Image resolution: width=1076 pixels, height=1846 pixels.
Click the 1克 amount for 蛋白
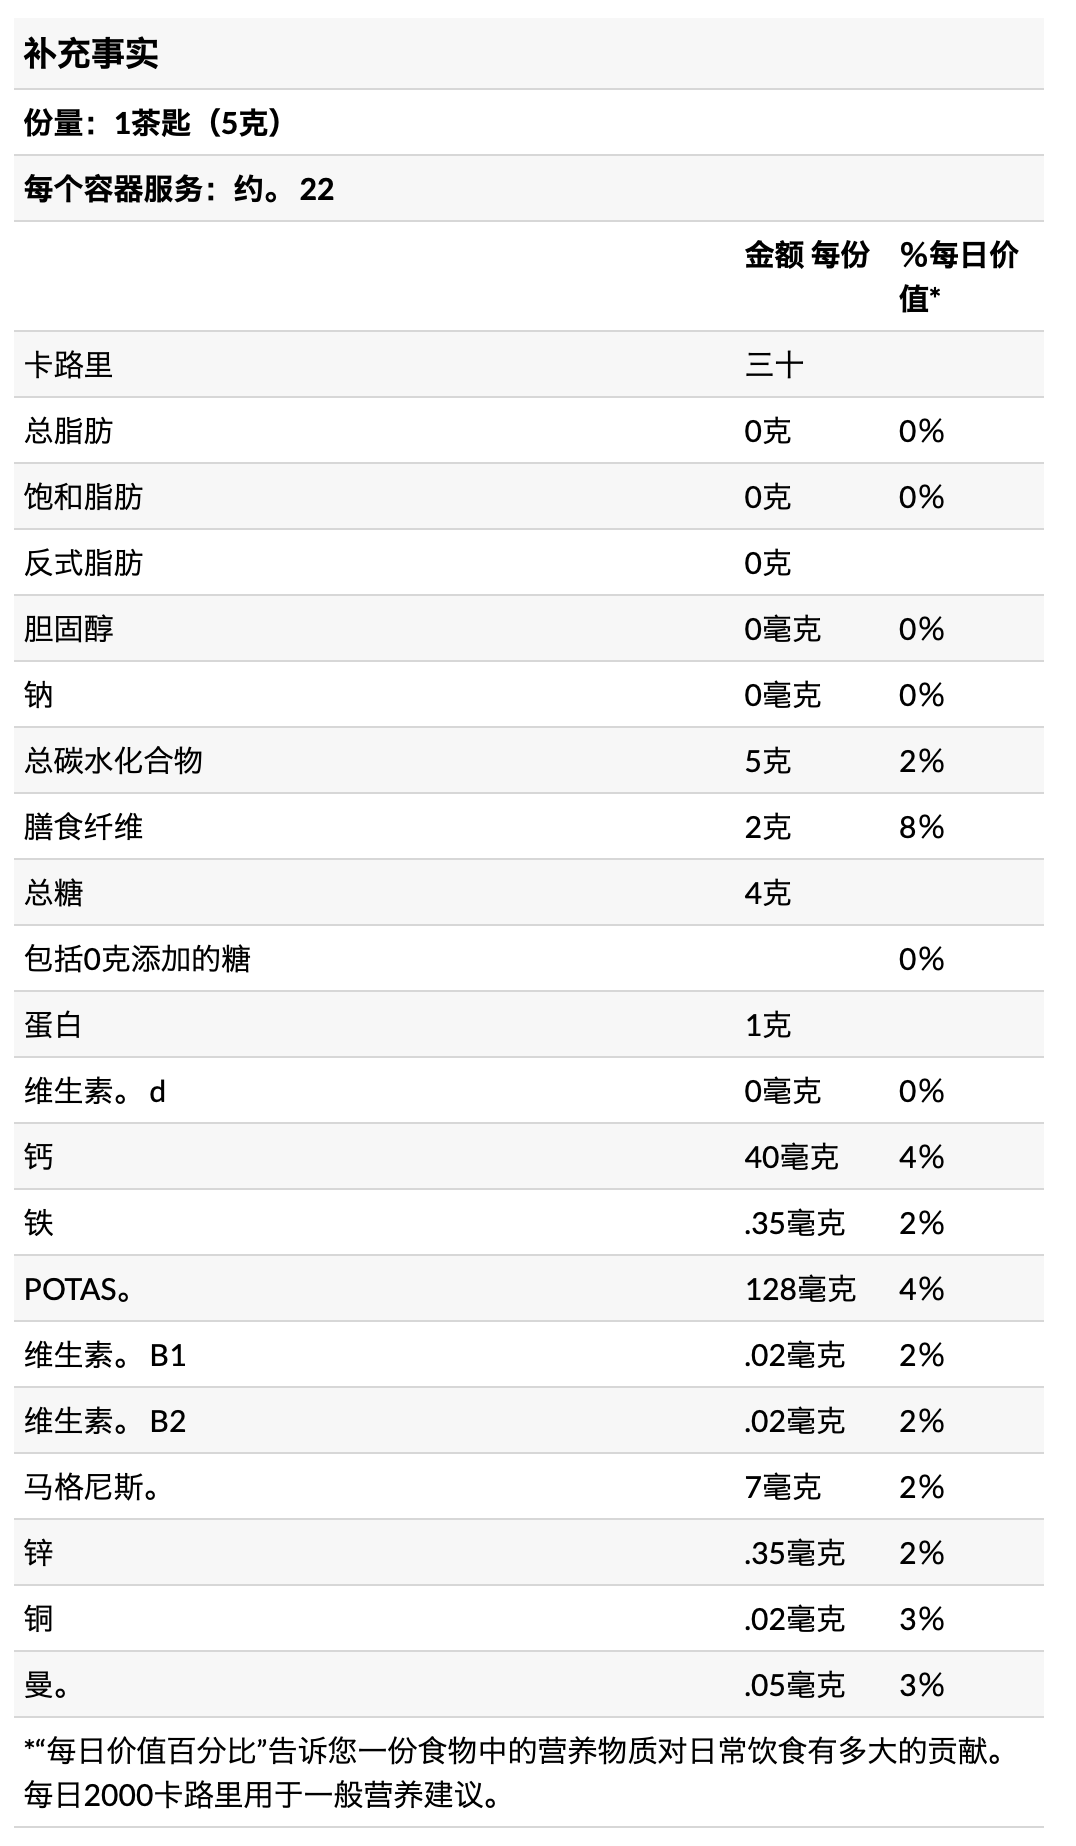[x=767, y=1025]
